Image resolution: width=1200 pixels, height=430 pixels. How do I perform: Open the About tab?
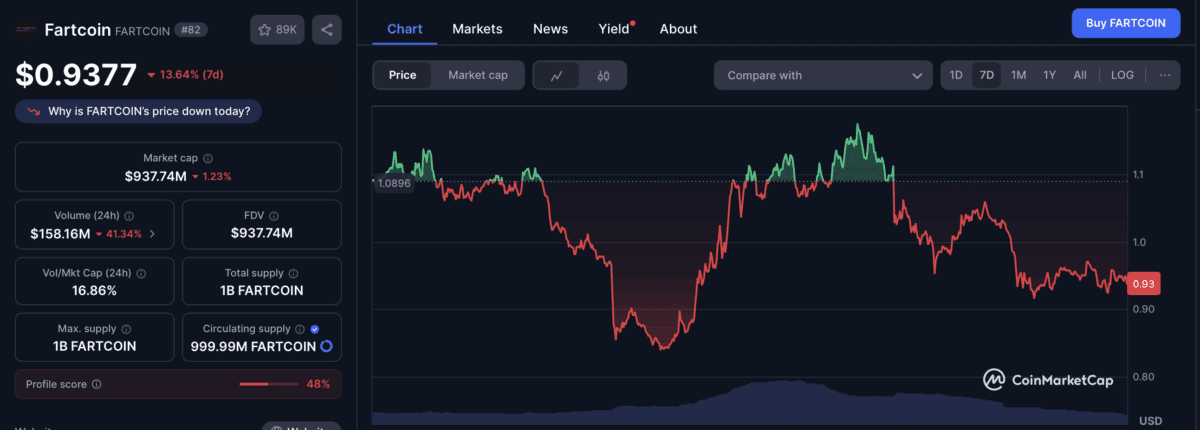(678, 29)
